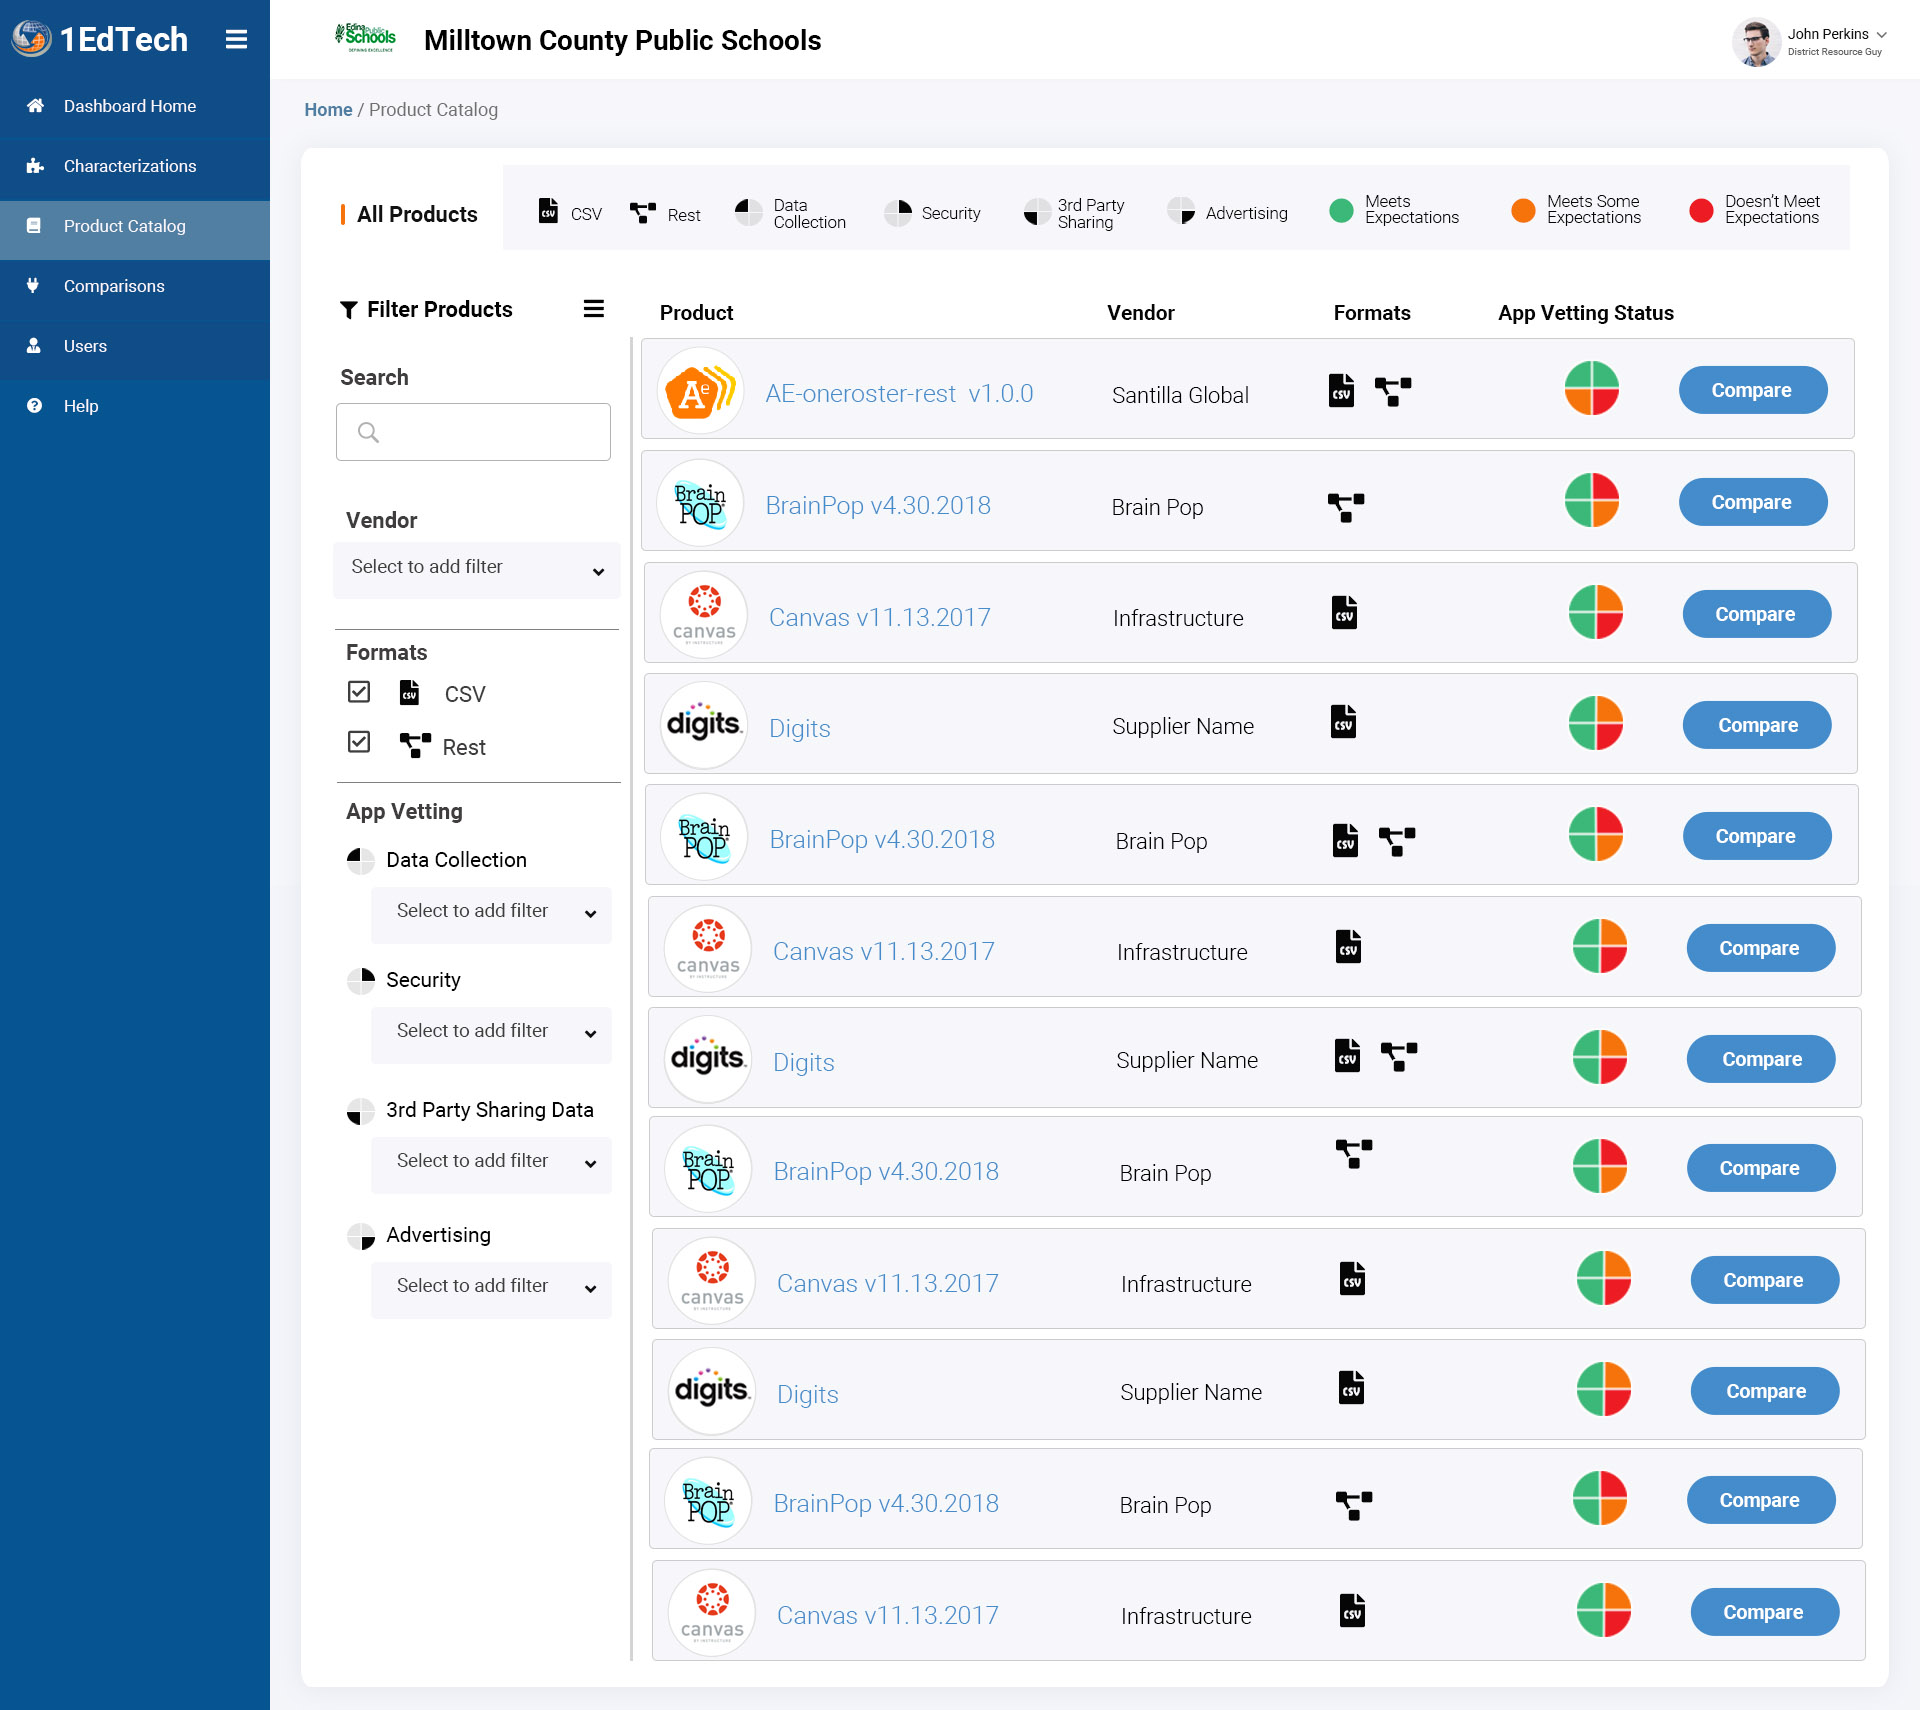
Task: Click the App Vetting Status column header
Action: (x=1585, y=313)
